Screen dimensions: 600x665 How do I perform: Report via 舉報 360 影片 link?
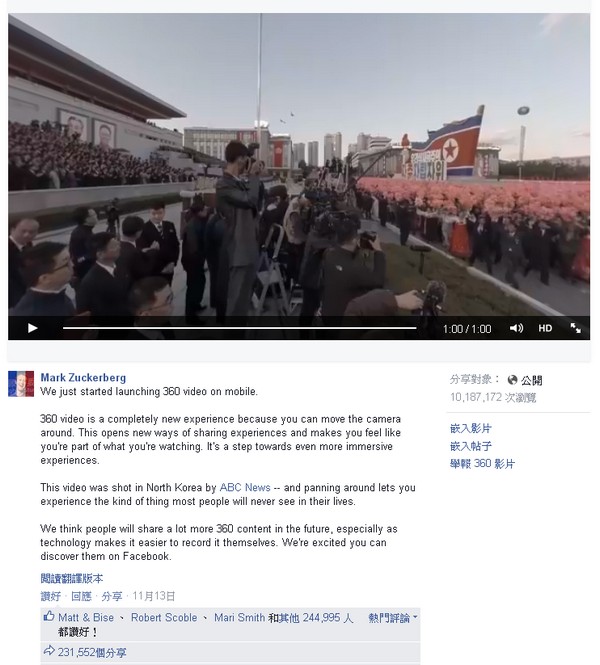coord(482,463)
